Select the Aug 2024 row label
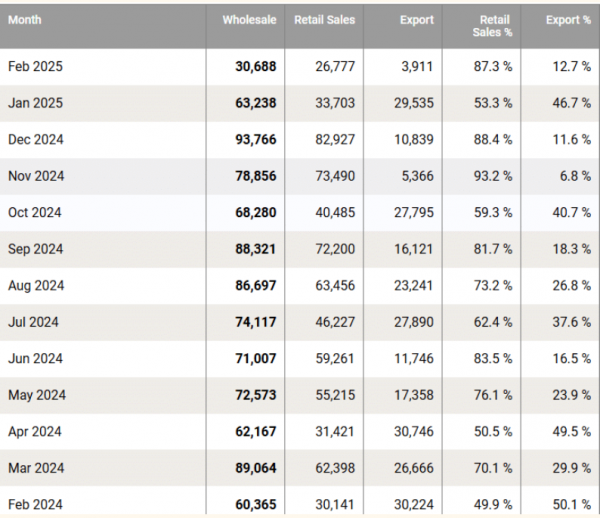The height and width of the screenshot is (518, 600). (x=36, y=285)
